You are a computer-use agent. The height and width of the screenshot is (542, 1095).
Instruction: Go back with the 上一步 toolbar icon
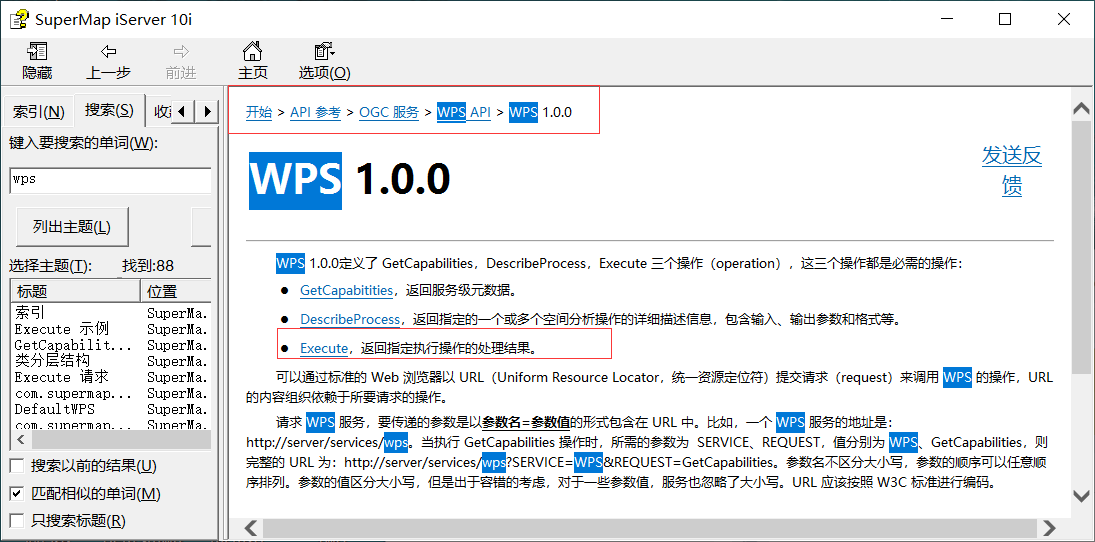tap(108, 60)
